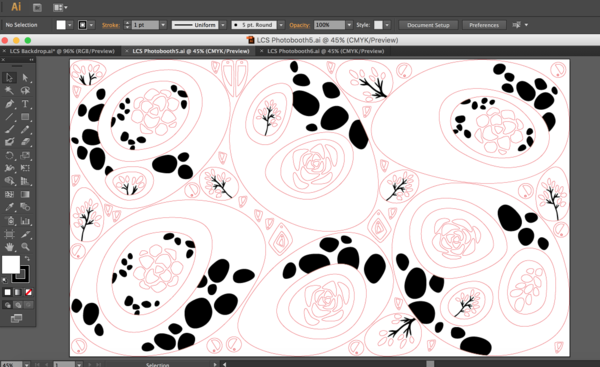The width and height of the screenshot is (600, 367).
Task: Select the Artboard tool
Action: point(9,234)
